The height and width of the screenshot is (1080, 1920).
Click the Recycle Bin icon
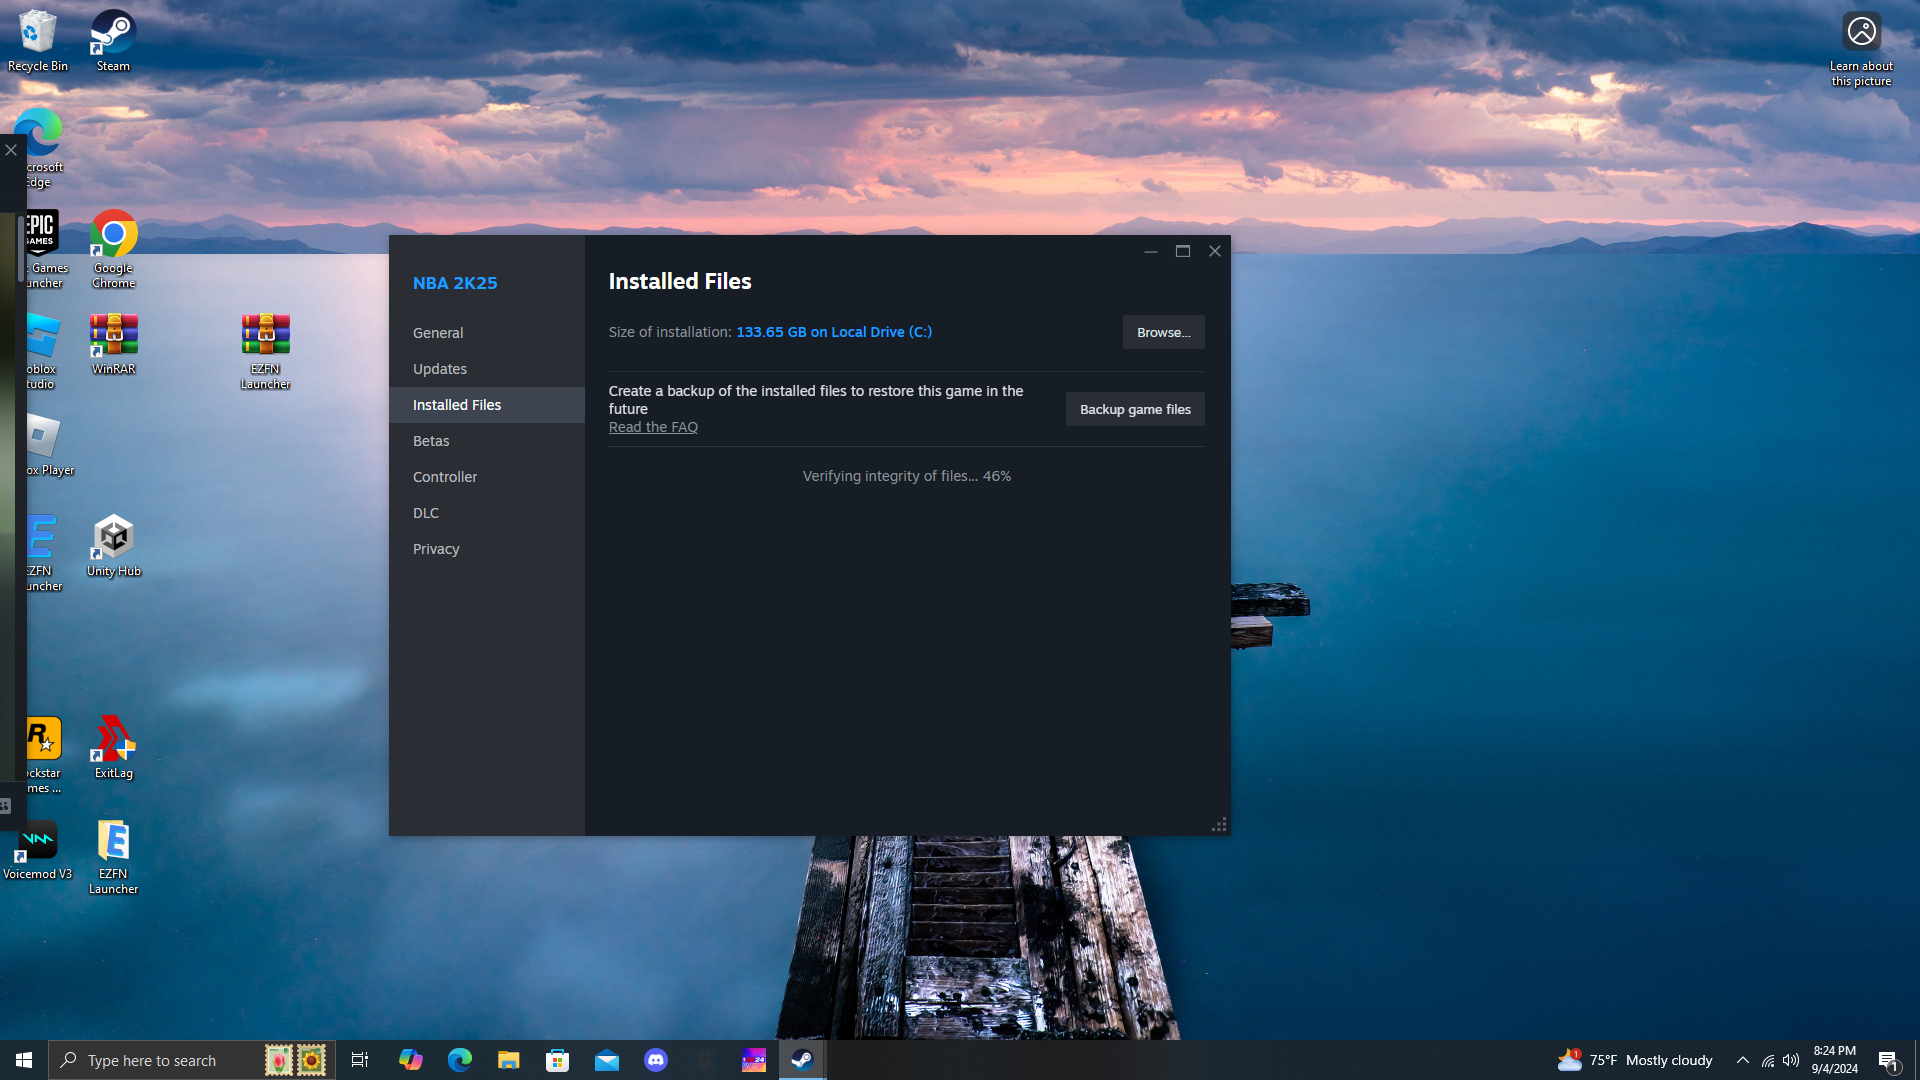(37, 40)
